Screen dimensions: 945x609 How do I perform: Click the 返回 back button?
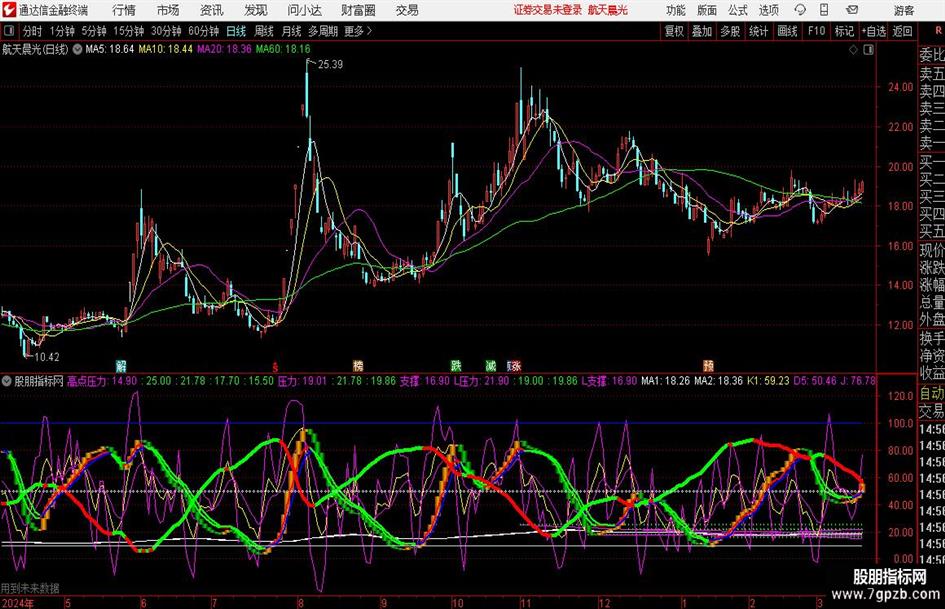[x=902, y=31]
